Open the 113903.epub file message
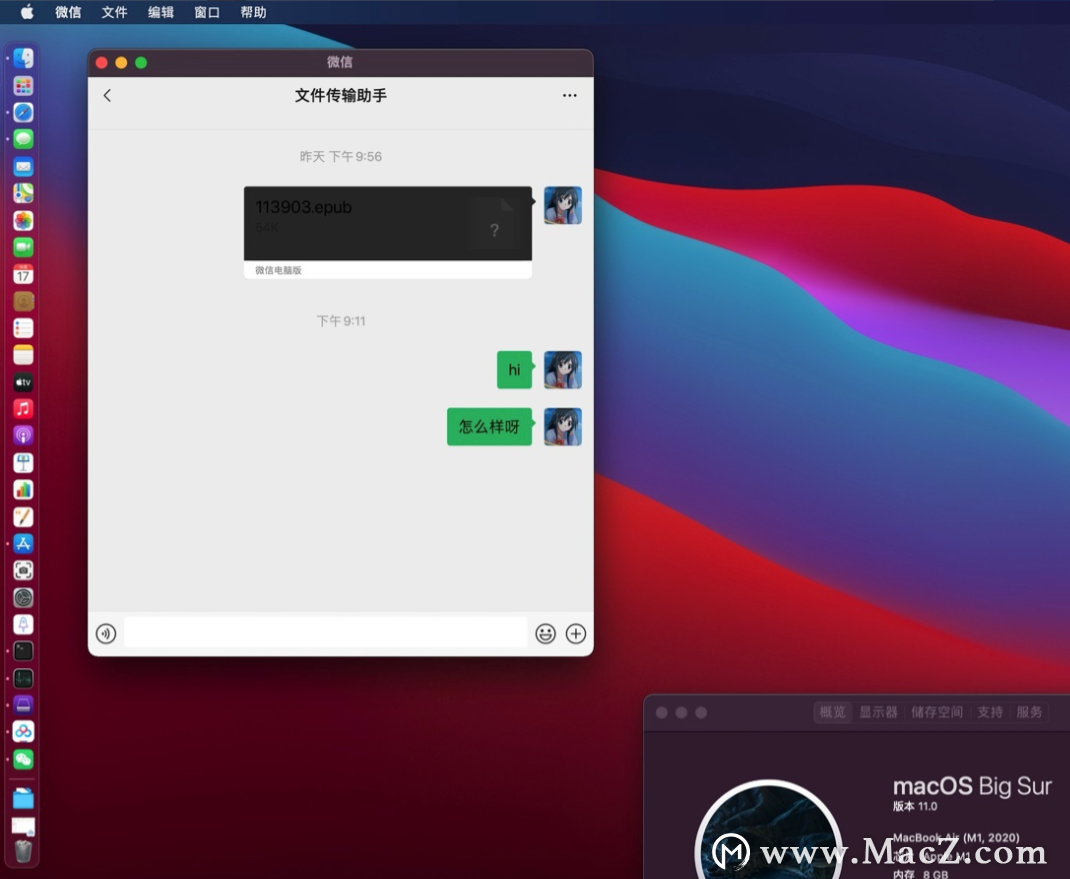The image size is (1070, 879). pos(388,232)
